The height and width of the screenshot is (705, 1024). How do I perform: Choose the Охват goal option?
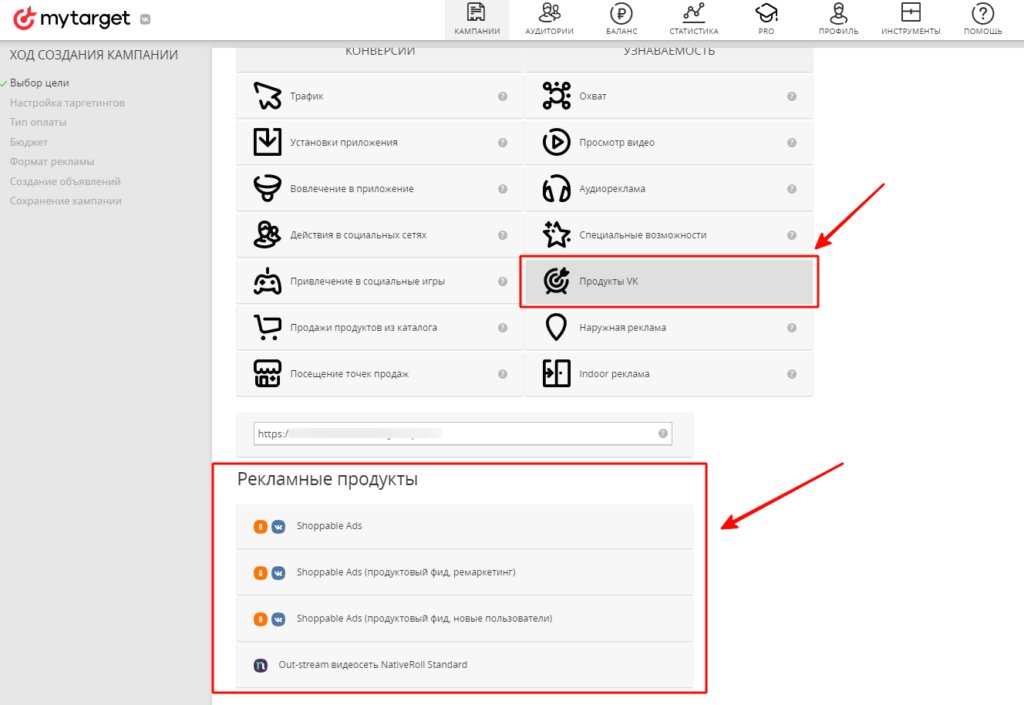coord(669,96)
